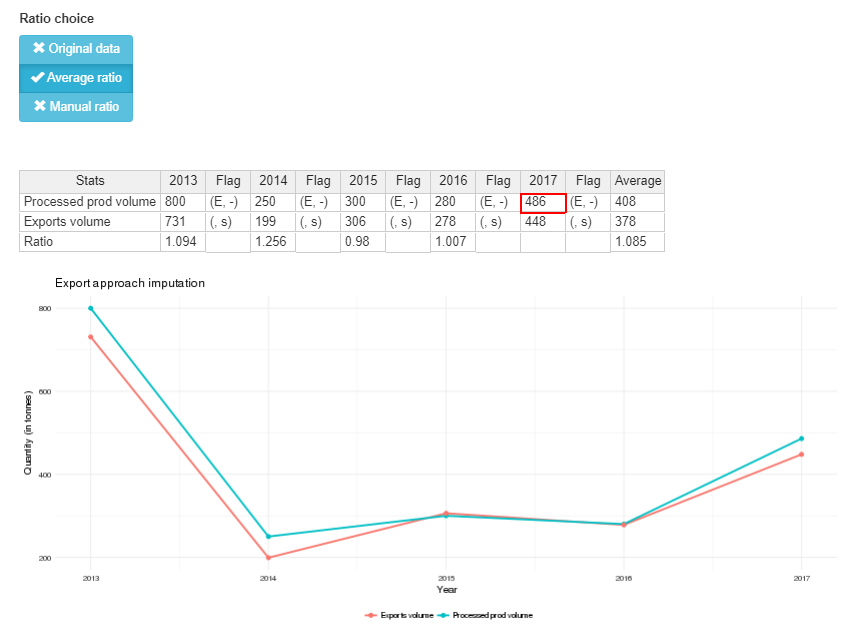
Task: Click the 2013 Processed prod volume chart point
Action: coord(90,308)
